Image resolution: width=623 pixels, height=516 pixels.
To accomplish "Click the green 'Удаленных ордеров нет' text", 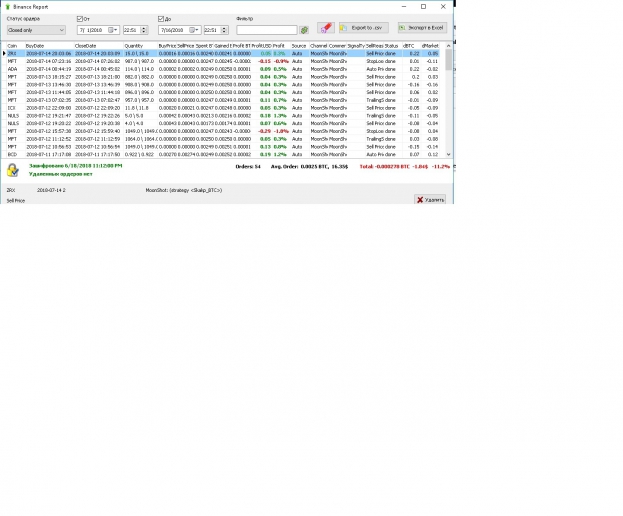I will [x=60, y=174].
